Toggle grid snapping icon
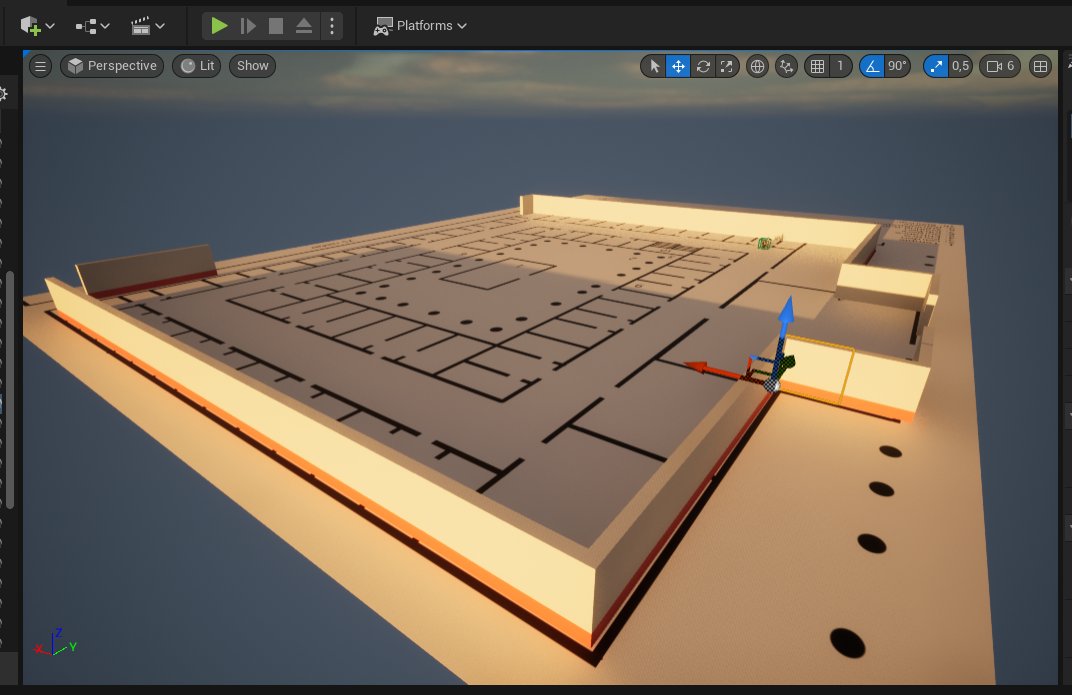 (817, 66)
